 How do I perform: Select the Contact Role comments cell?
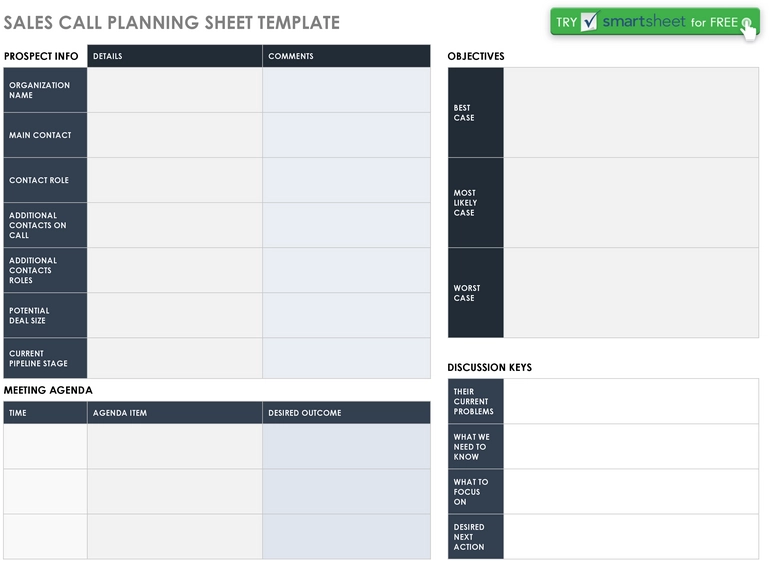point(347,180)
